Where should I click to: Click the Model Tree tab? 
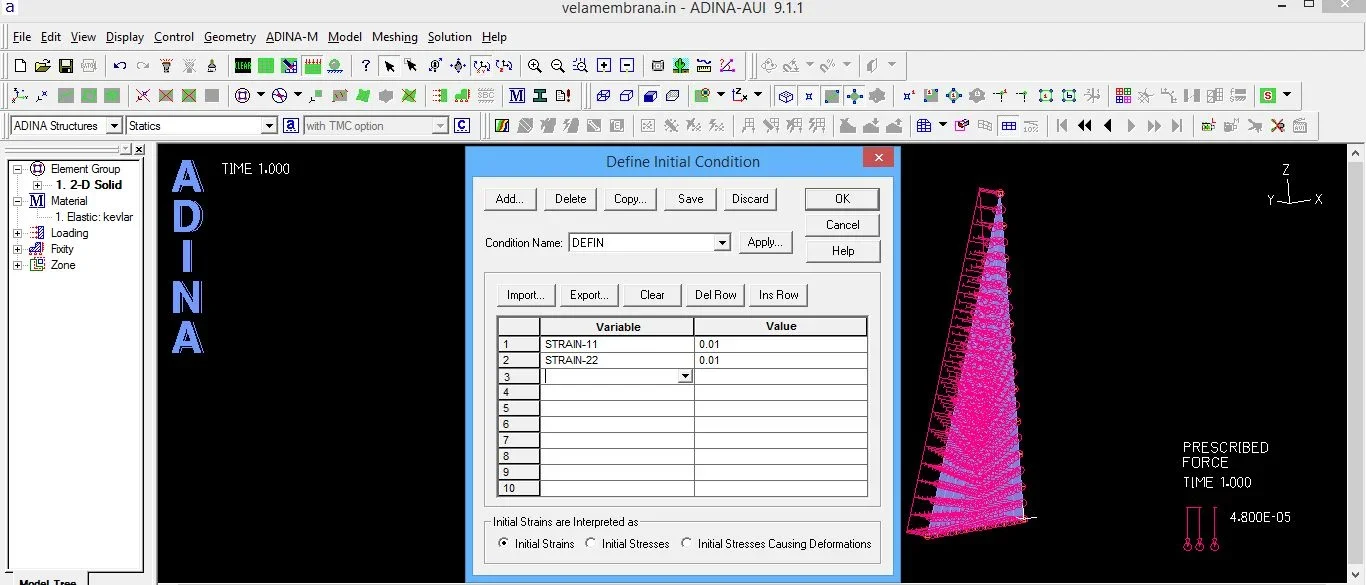point(48,582)
